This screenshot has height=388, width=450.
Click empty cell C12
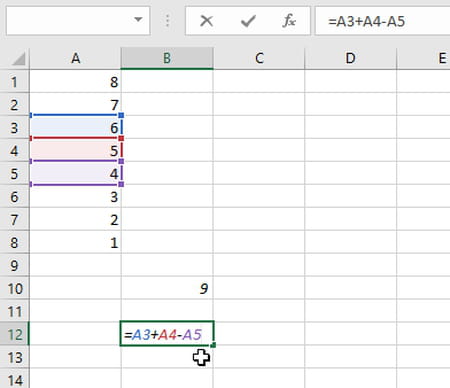pyautogui.click(x=259, y=334)
